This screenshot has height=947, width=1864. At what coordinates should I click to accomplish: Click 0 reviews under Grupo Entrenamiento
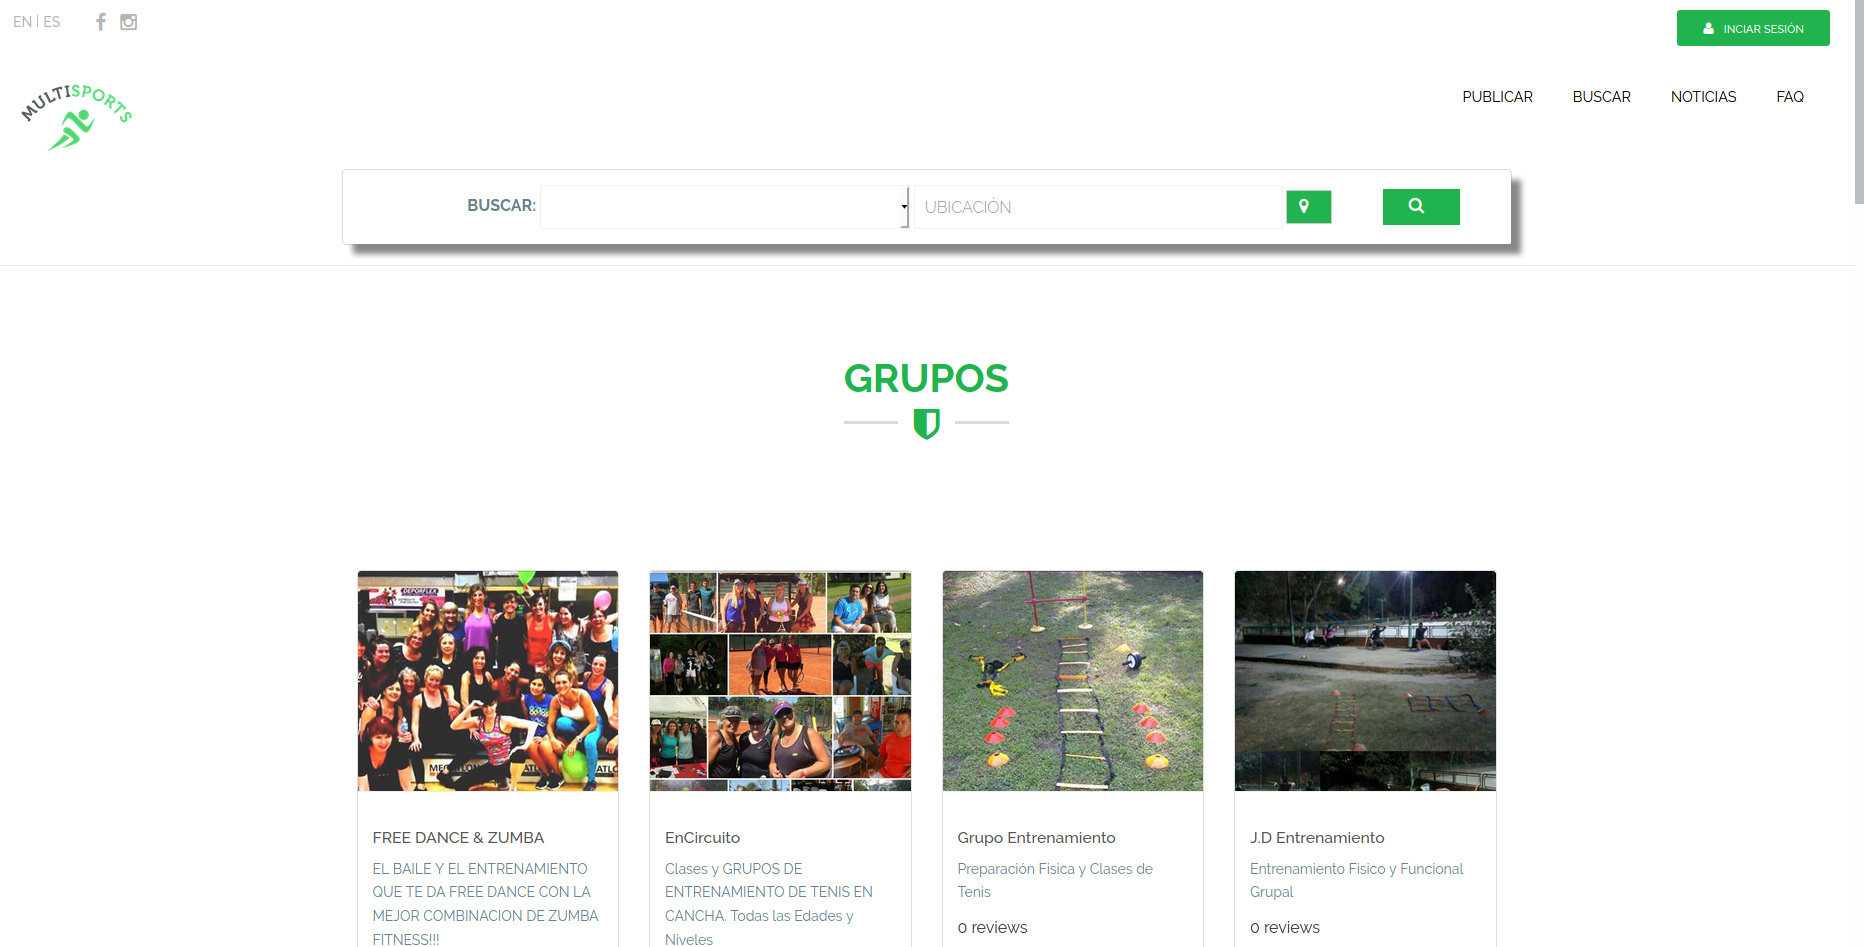pyautogui.click(x=992, y=928)
